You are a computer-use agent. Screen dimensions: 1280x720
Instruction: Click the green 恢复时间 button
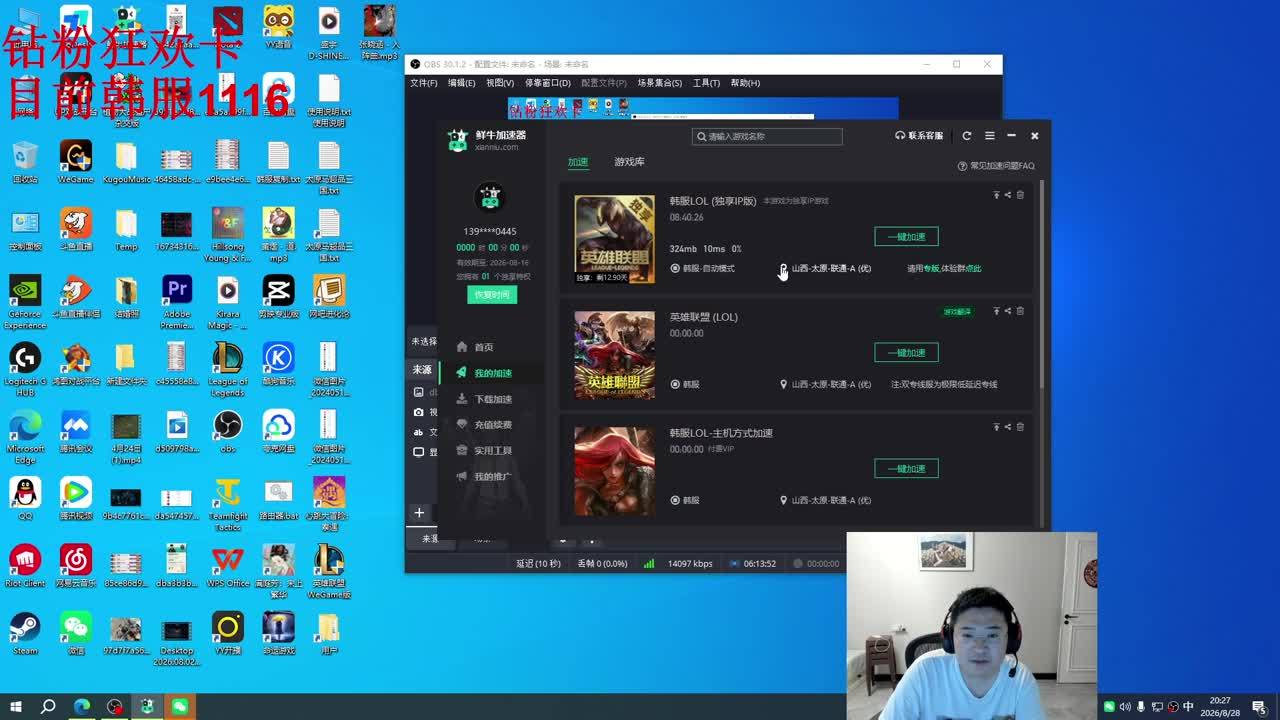coord(492,295)
